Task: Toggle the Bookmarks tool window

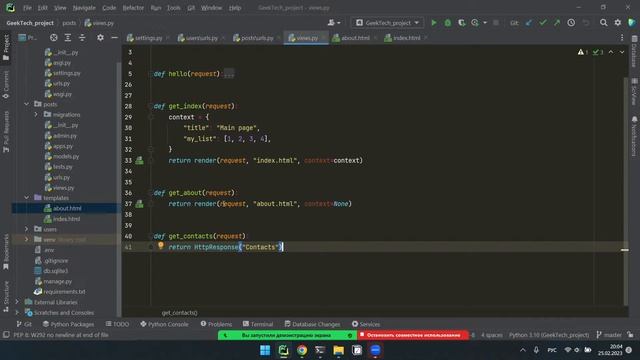Action: (x=6, y=252)
